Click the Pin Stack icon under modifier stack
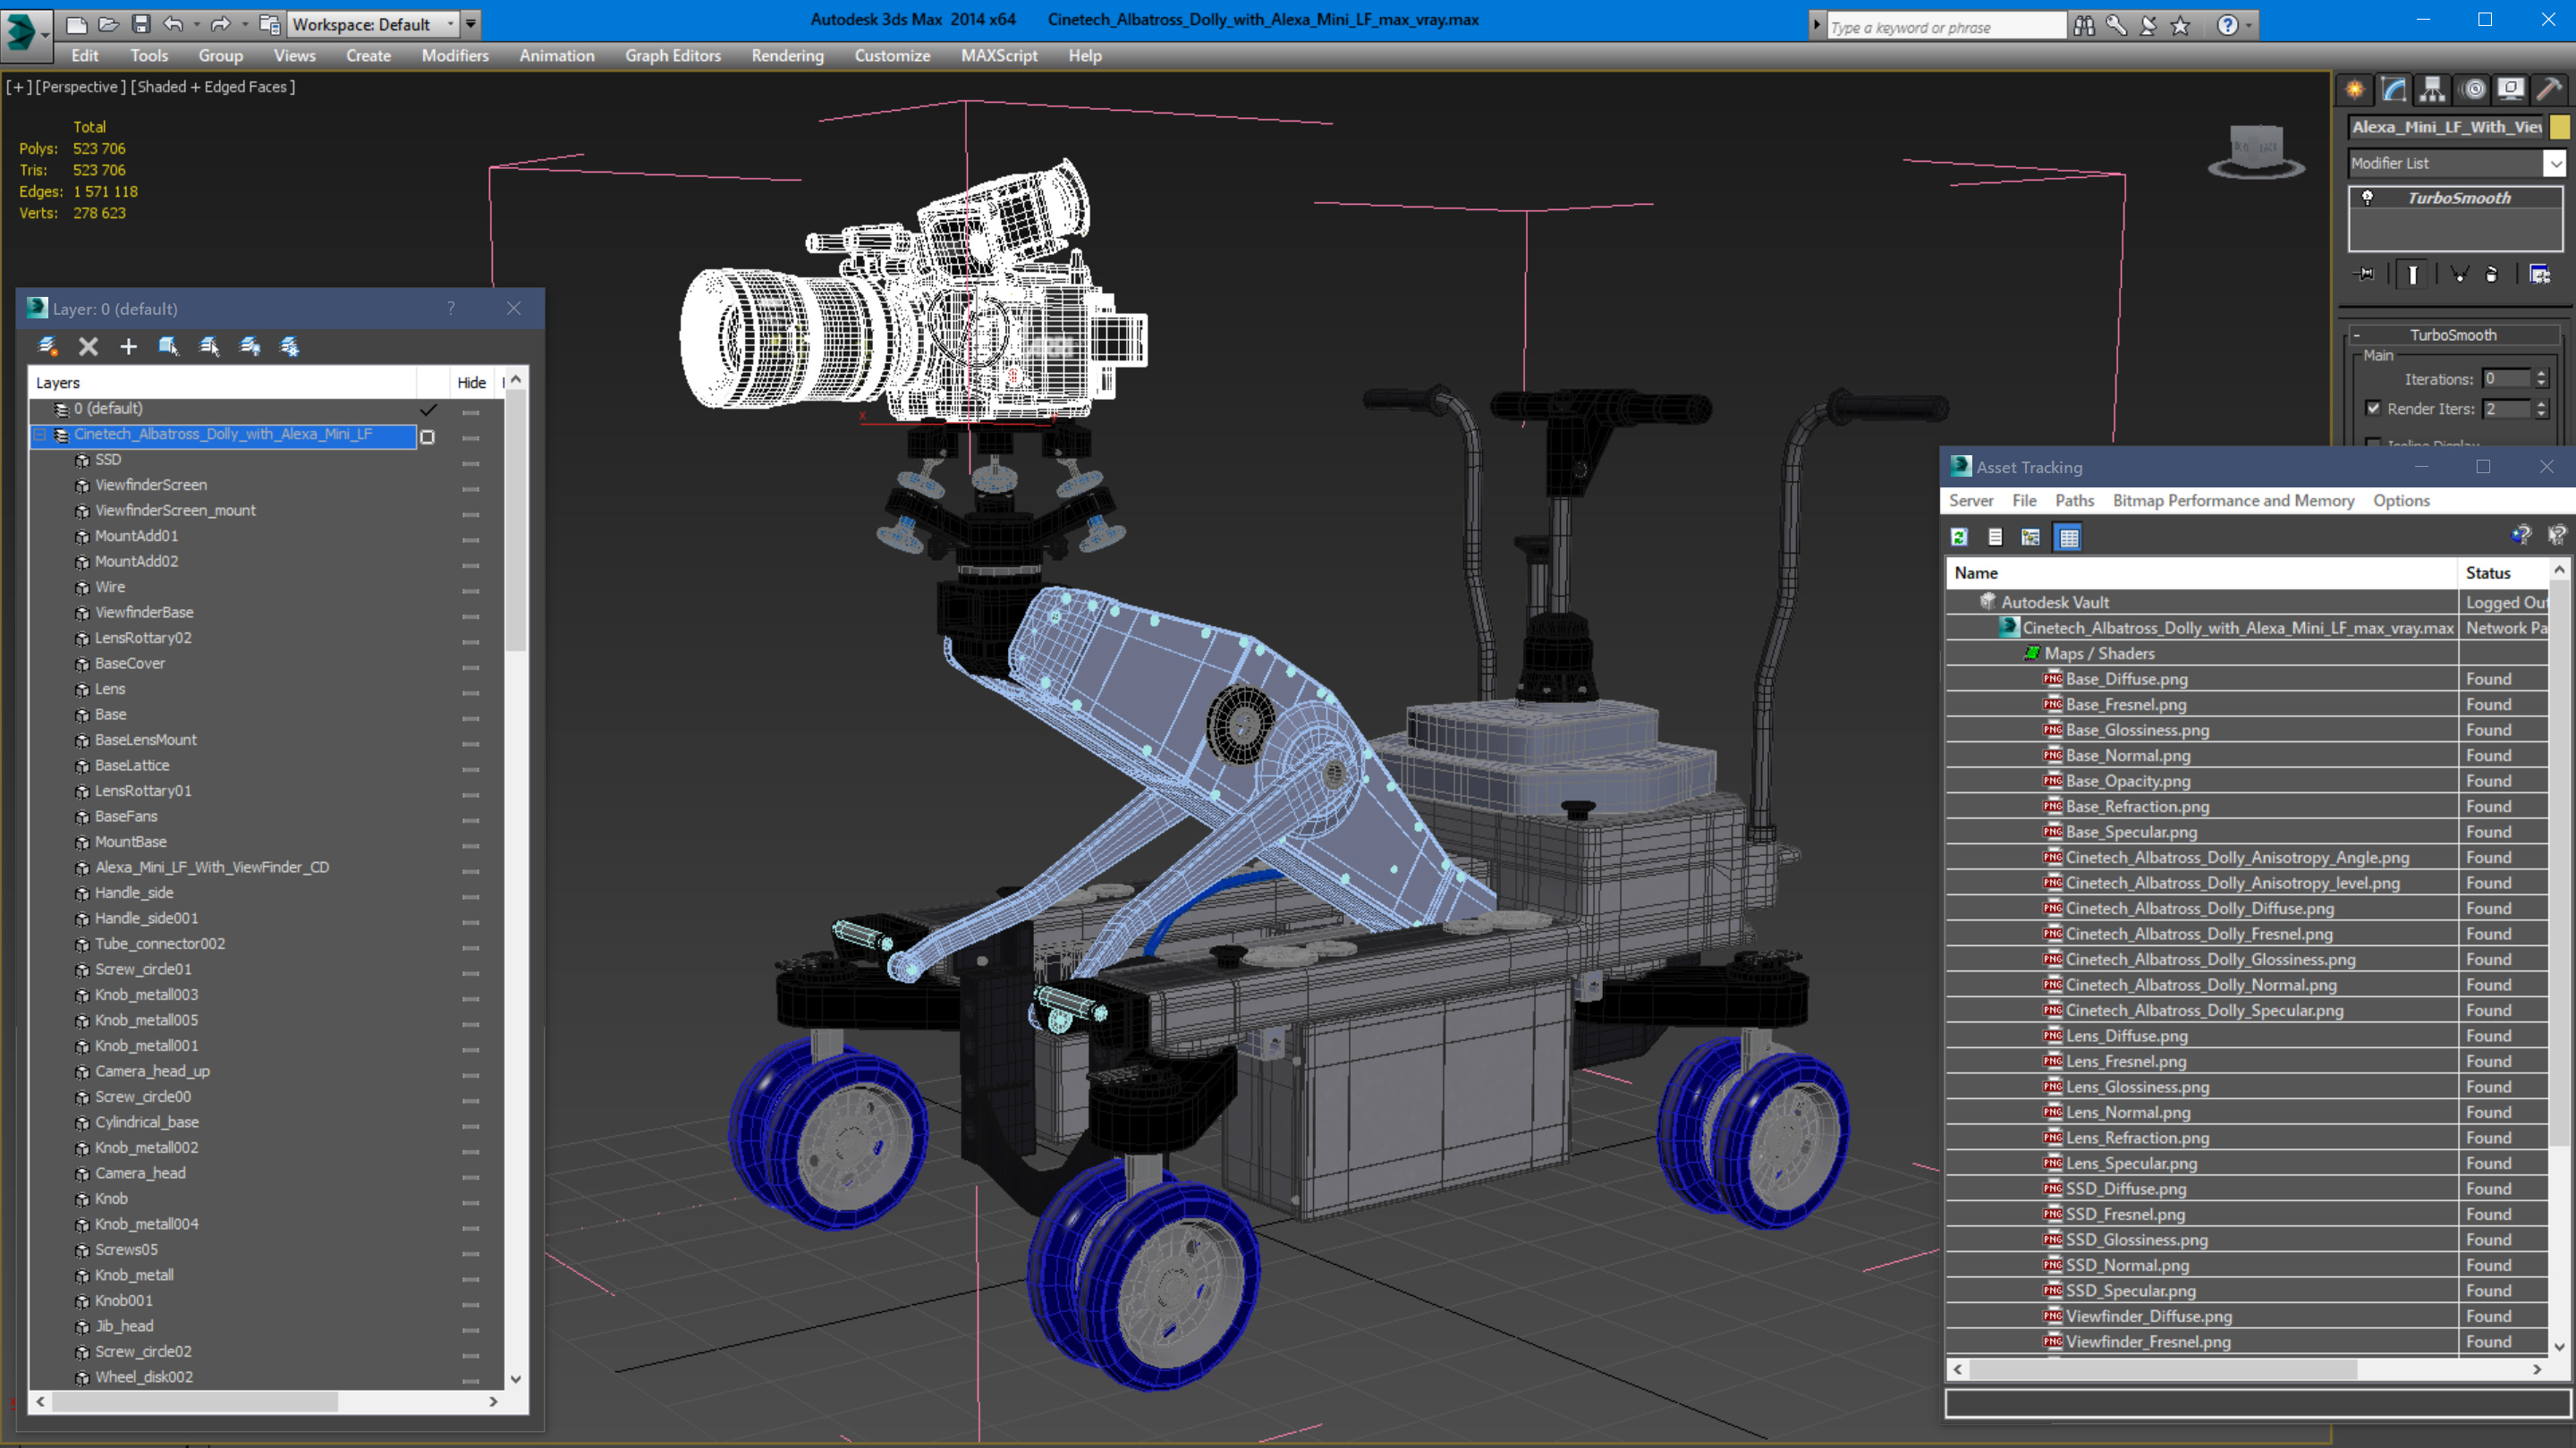The image size is (2576, 1448). pos(2365,274)
